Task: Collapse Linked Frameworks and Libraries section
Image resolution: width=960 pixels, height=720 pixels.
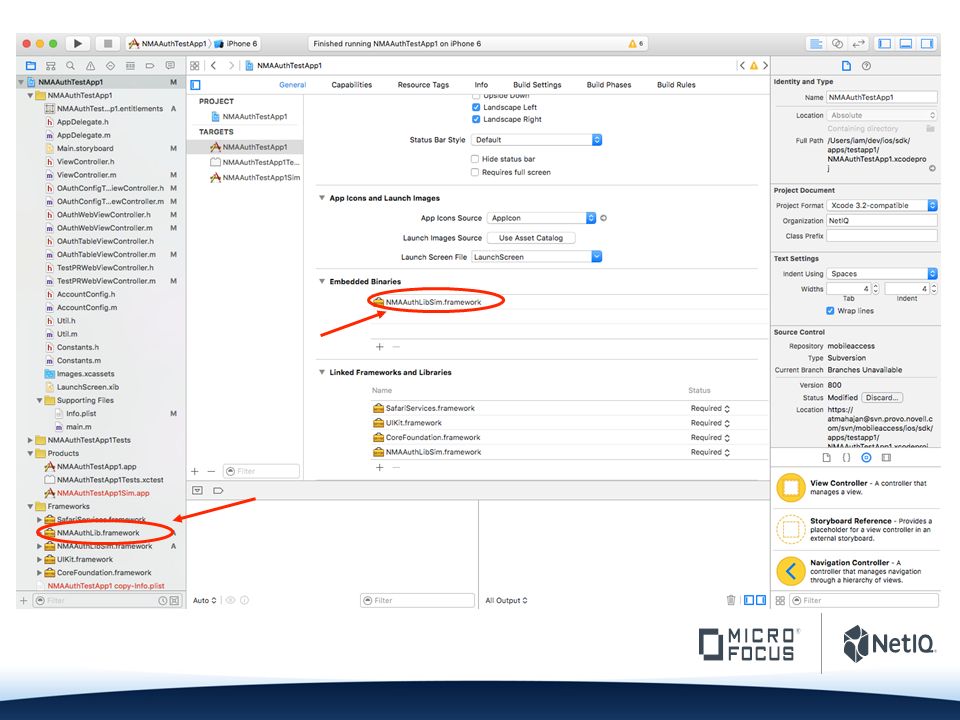Action: (x=321, y=372)
